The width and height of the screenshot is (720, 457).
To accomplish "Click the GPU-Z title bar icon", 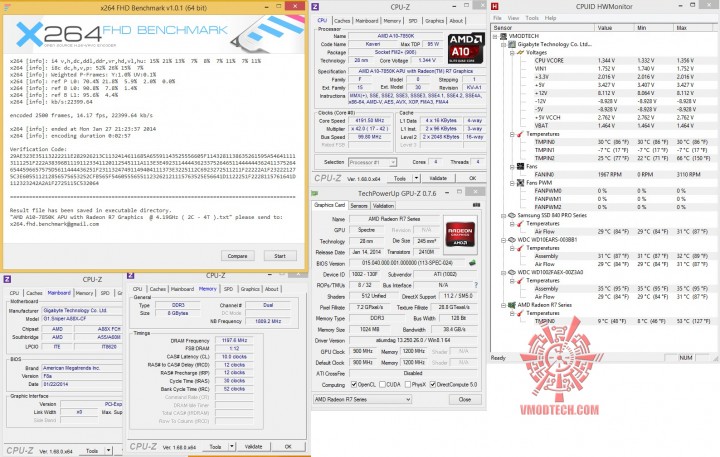I will point(315,193).
